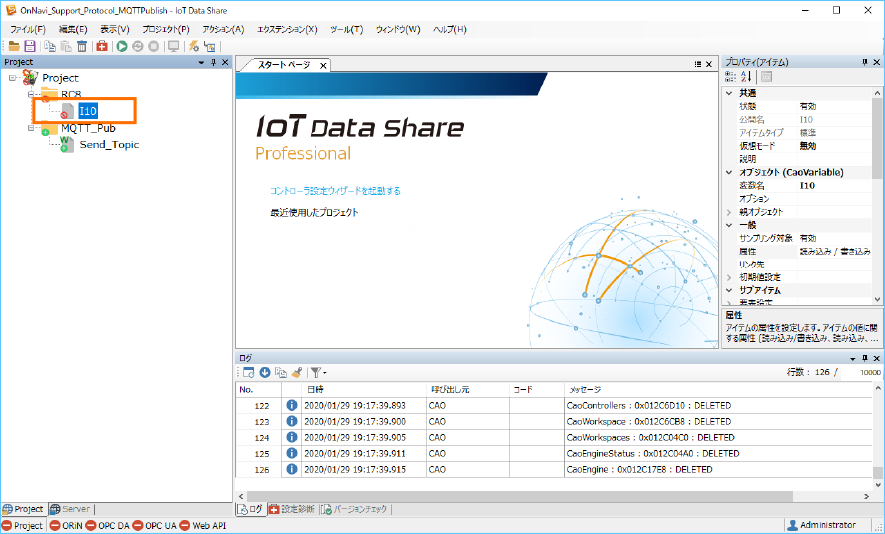Pin the log panel
This screenshot has width=885, height=534.
coord(865,358)
